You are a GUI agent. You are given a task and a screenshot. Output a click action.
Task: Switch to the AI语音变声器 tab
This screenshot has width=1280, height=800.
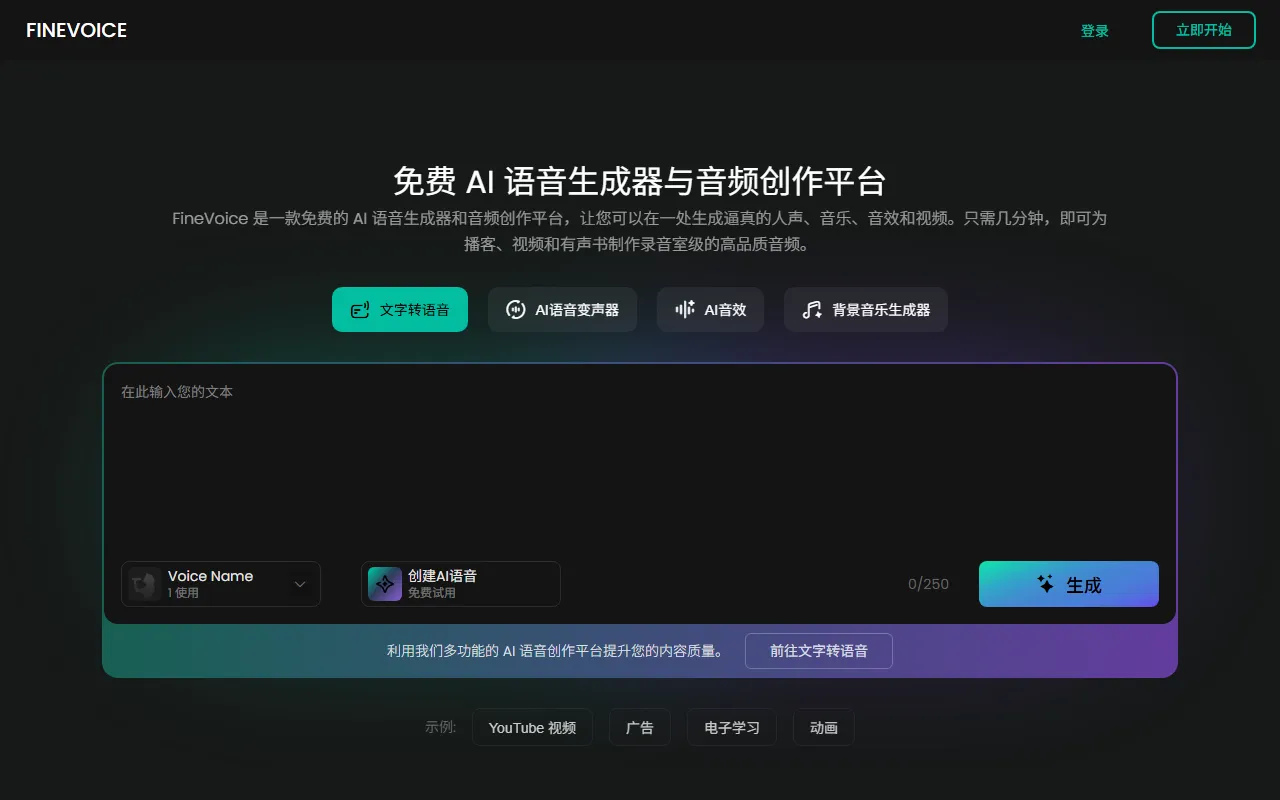[x=562, y=310]
